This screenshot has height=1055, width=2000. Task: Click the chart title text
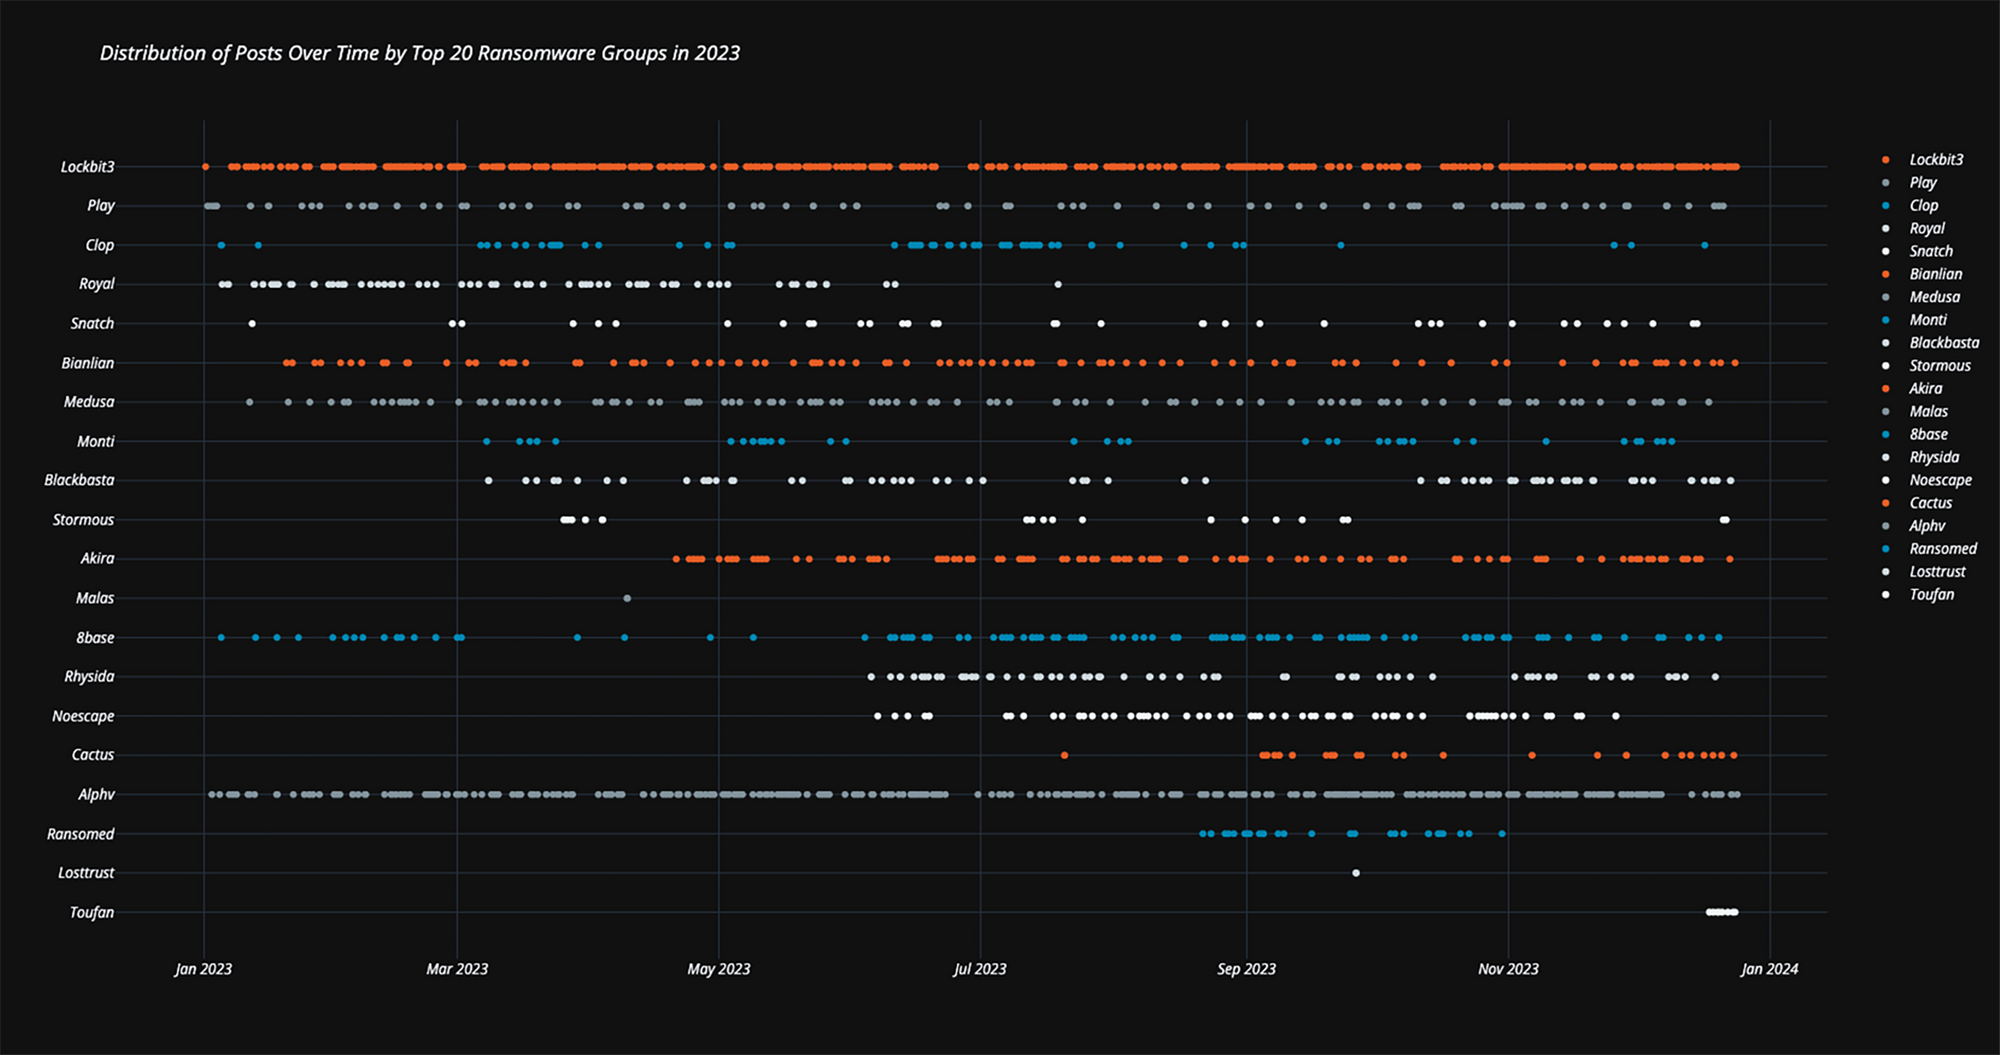tap(419, 54)
